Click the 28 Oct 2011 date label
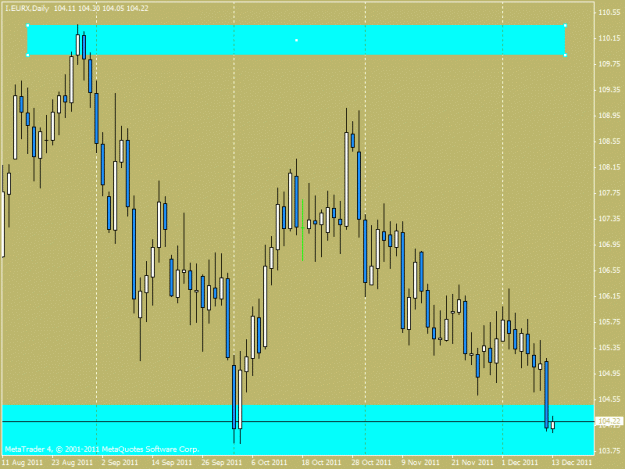This screenshot has height=469, width=625. 371,463
